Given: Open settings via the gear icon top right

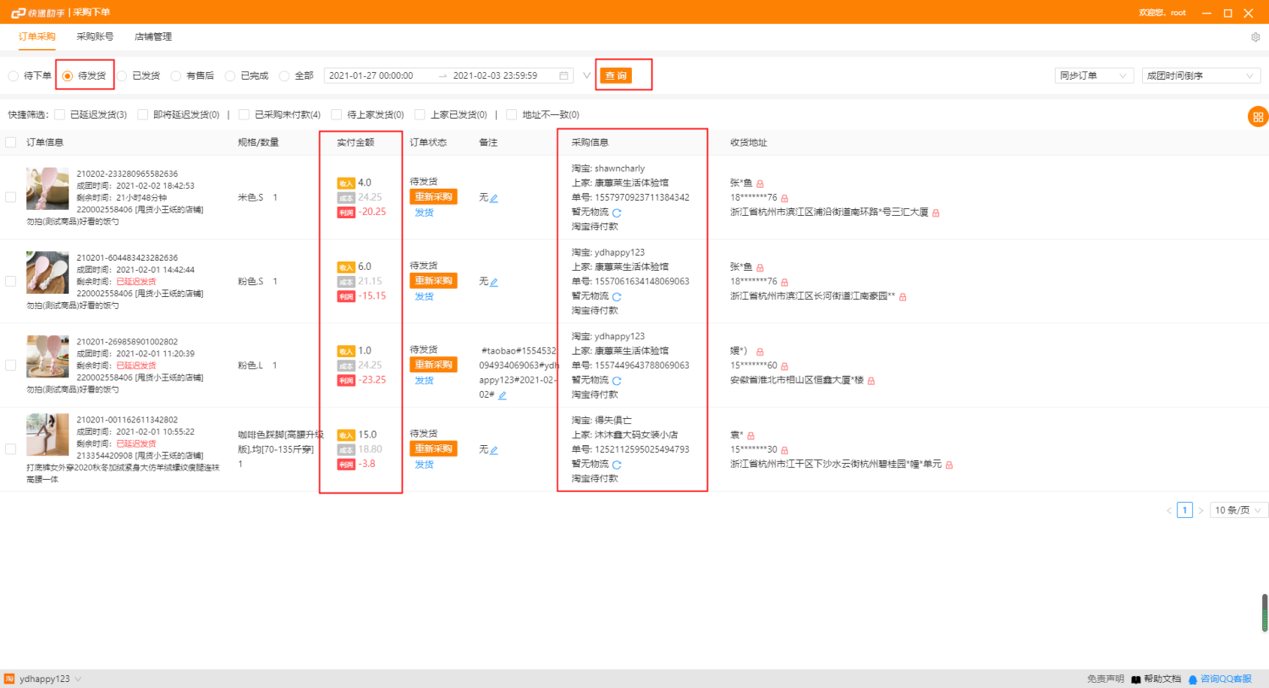Looking at the screenshot, I should (x=1257, y=35).
